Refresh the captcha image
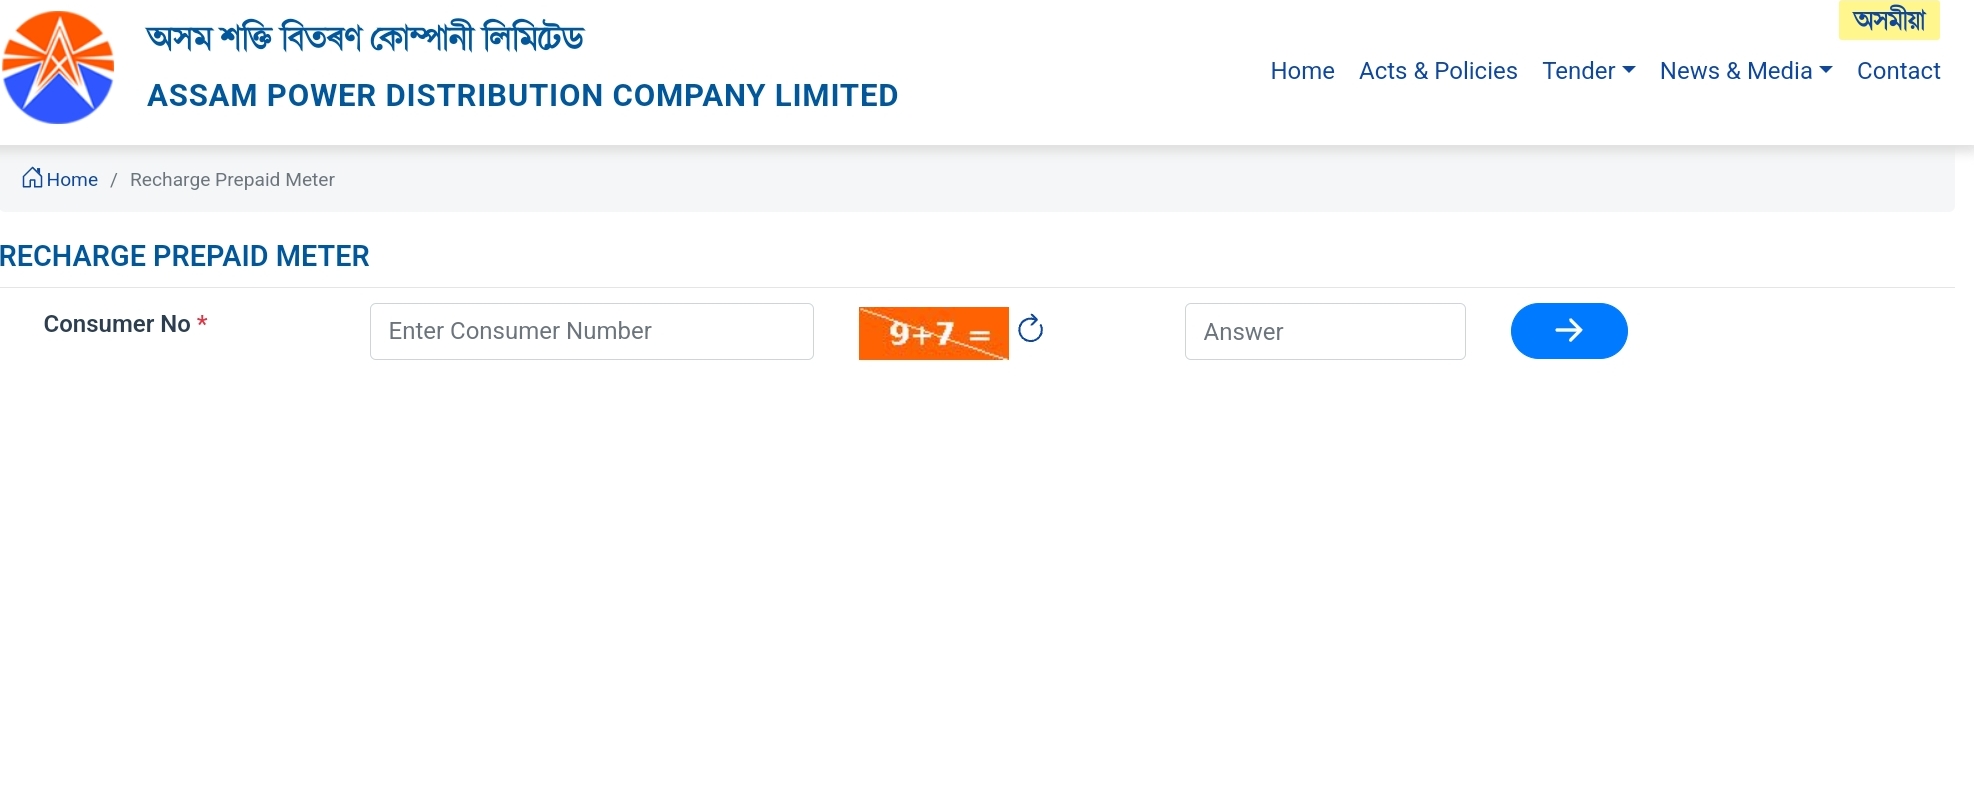 [1030, 329]
